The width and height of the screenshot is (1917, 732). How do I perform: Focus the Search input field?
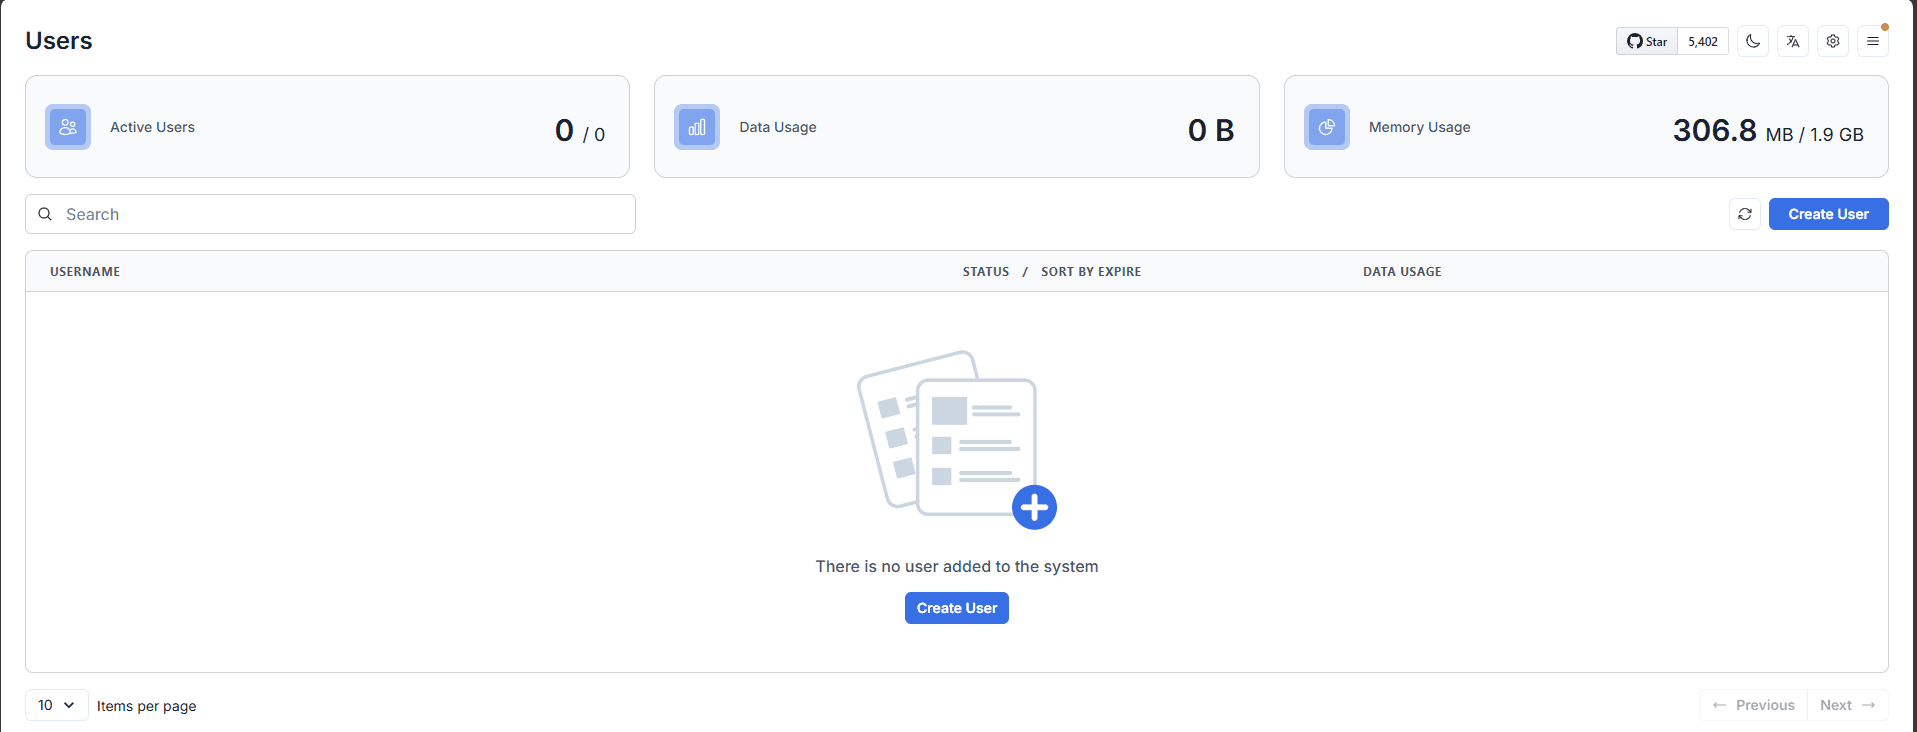340,214
